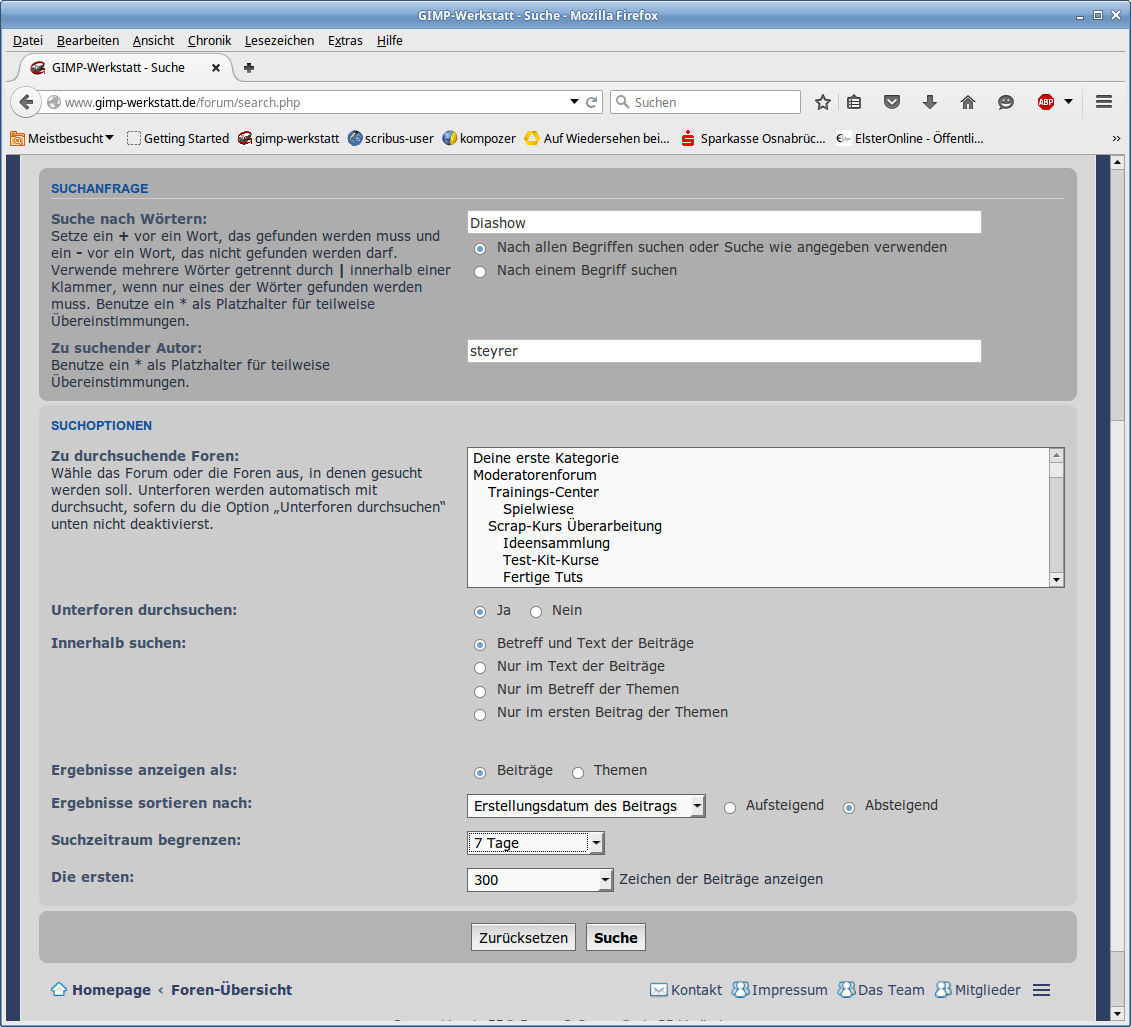Open the Auf Wiedersehen bei... bookmark
The height and width of the screenshot is (1027, 1131).
click(597, 138)
